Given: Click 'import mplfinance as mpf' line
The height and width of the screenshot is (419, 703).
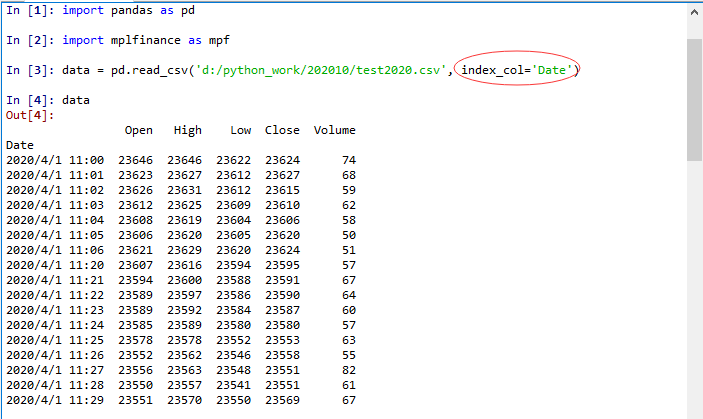Looking at the screenshot, I should [146, 40].
